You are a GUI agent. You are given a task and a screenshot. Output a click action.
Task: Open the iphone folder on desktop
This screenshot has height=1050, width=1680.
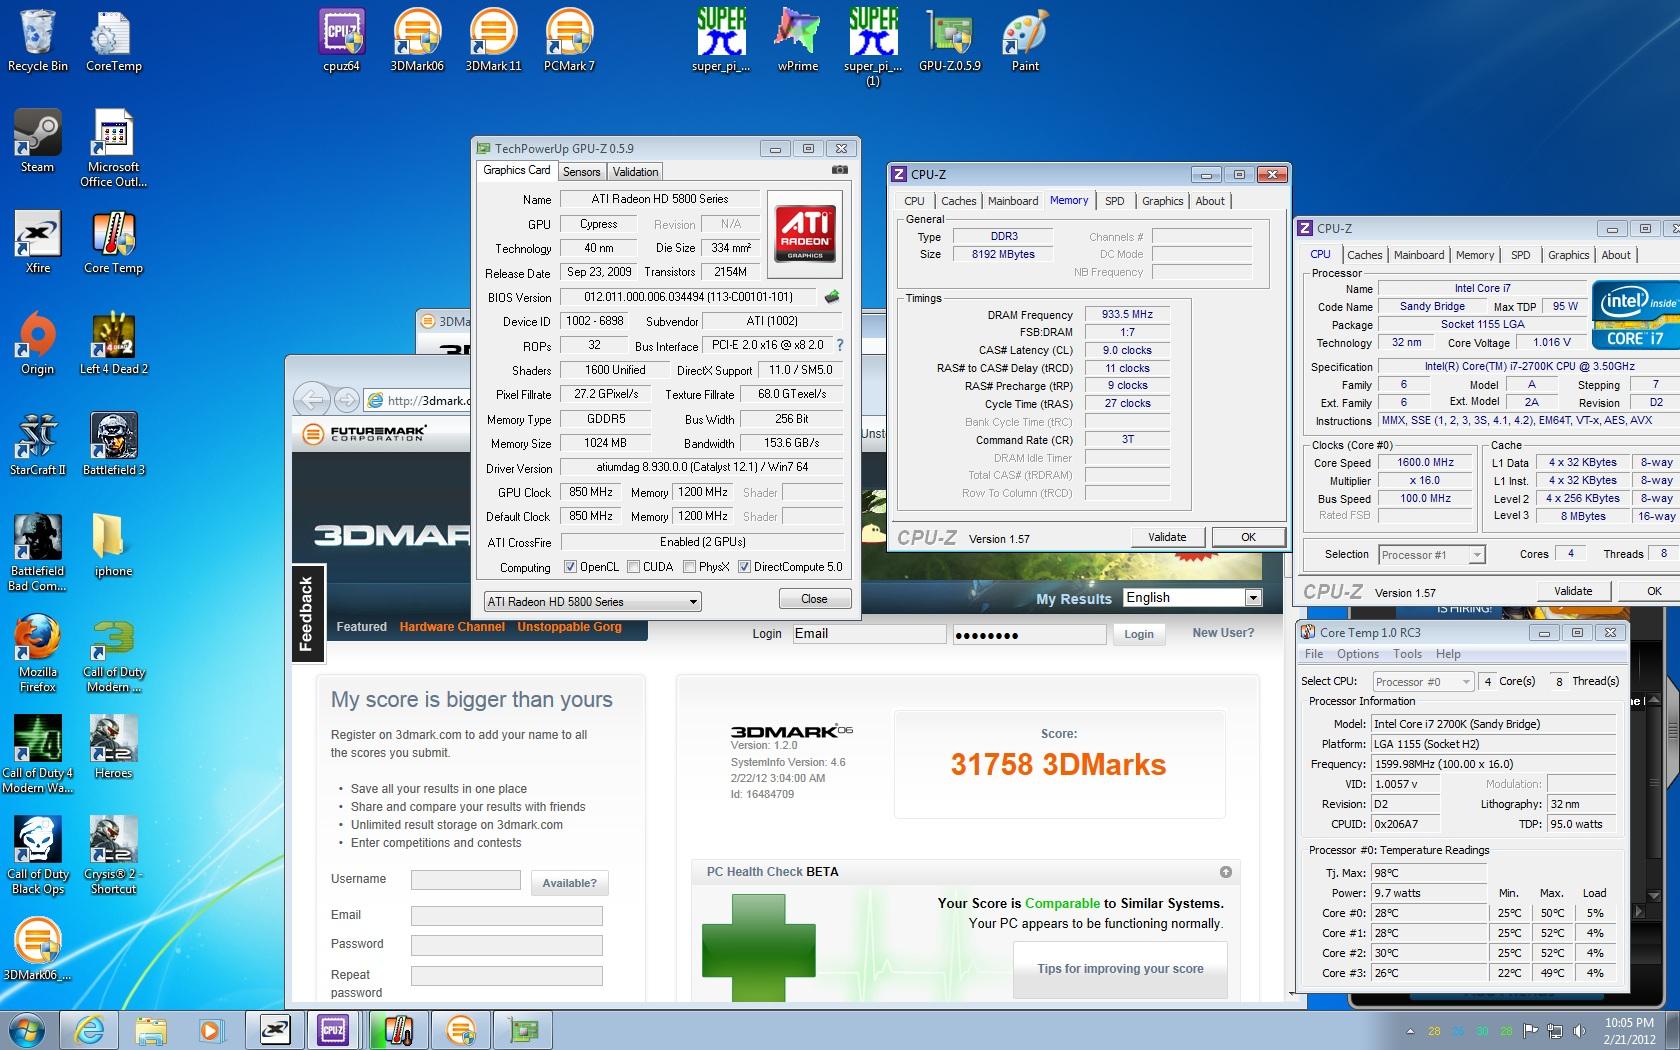(113, 545)
